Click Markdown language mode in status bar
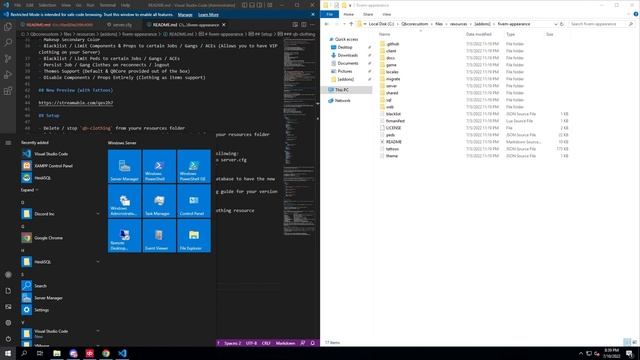The width and height of the screenshot is (640, 360). point(285,343)
